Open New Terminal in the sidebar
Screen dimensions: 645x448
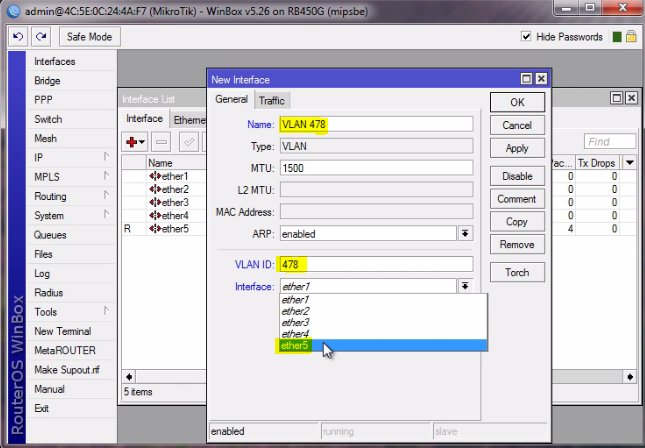click(x=72, y=331)
